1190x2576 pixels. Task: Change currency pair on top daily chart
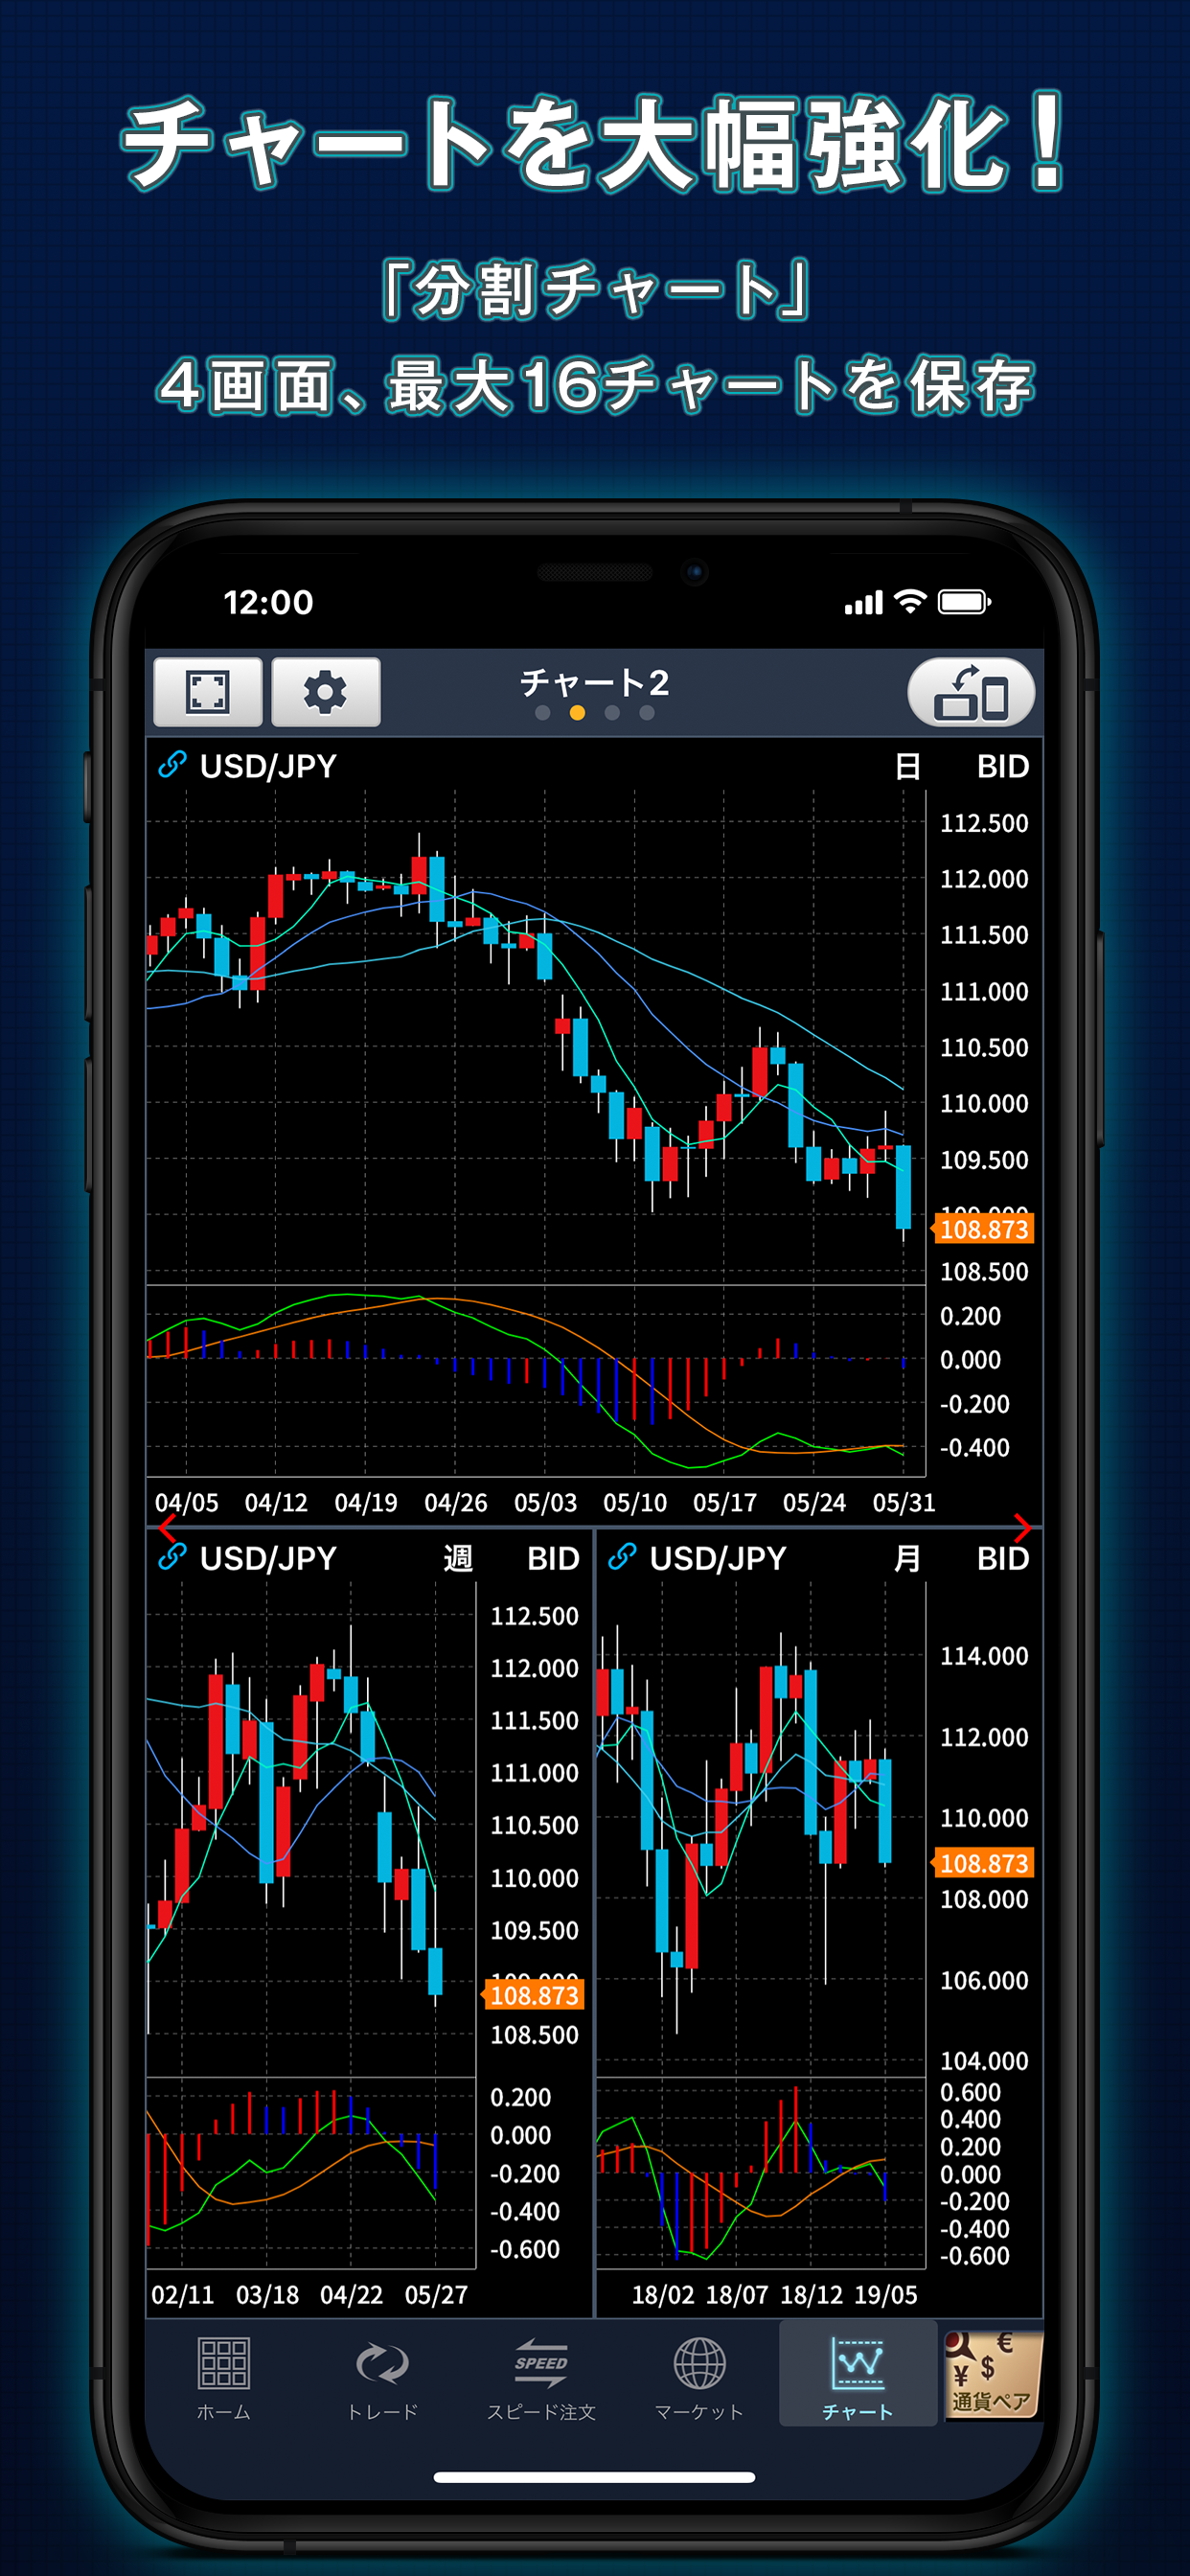[x=268, y=766]
